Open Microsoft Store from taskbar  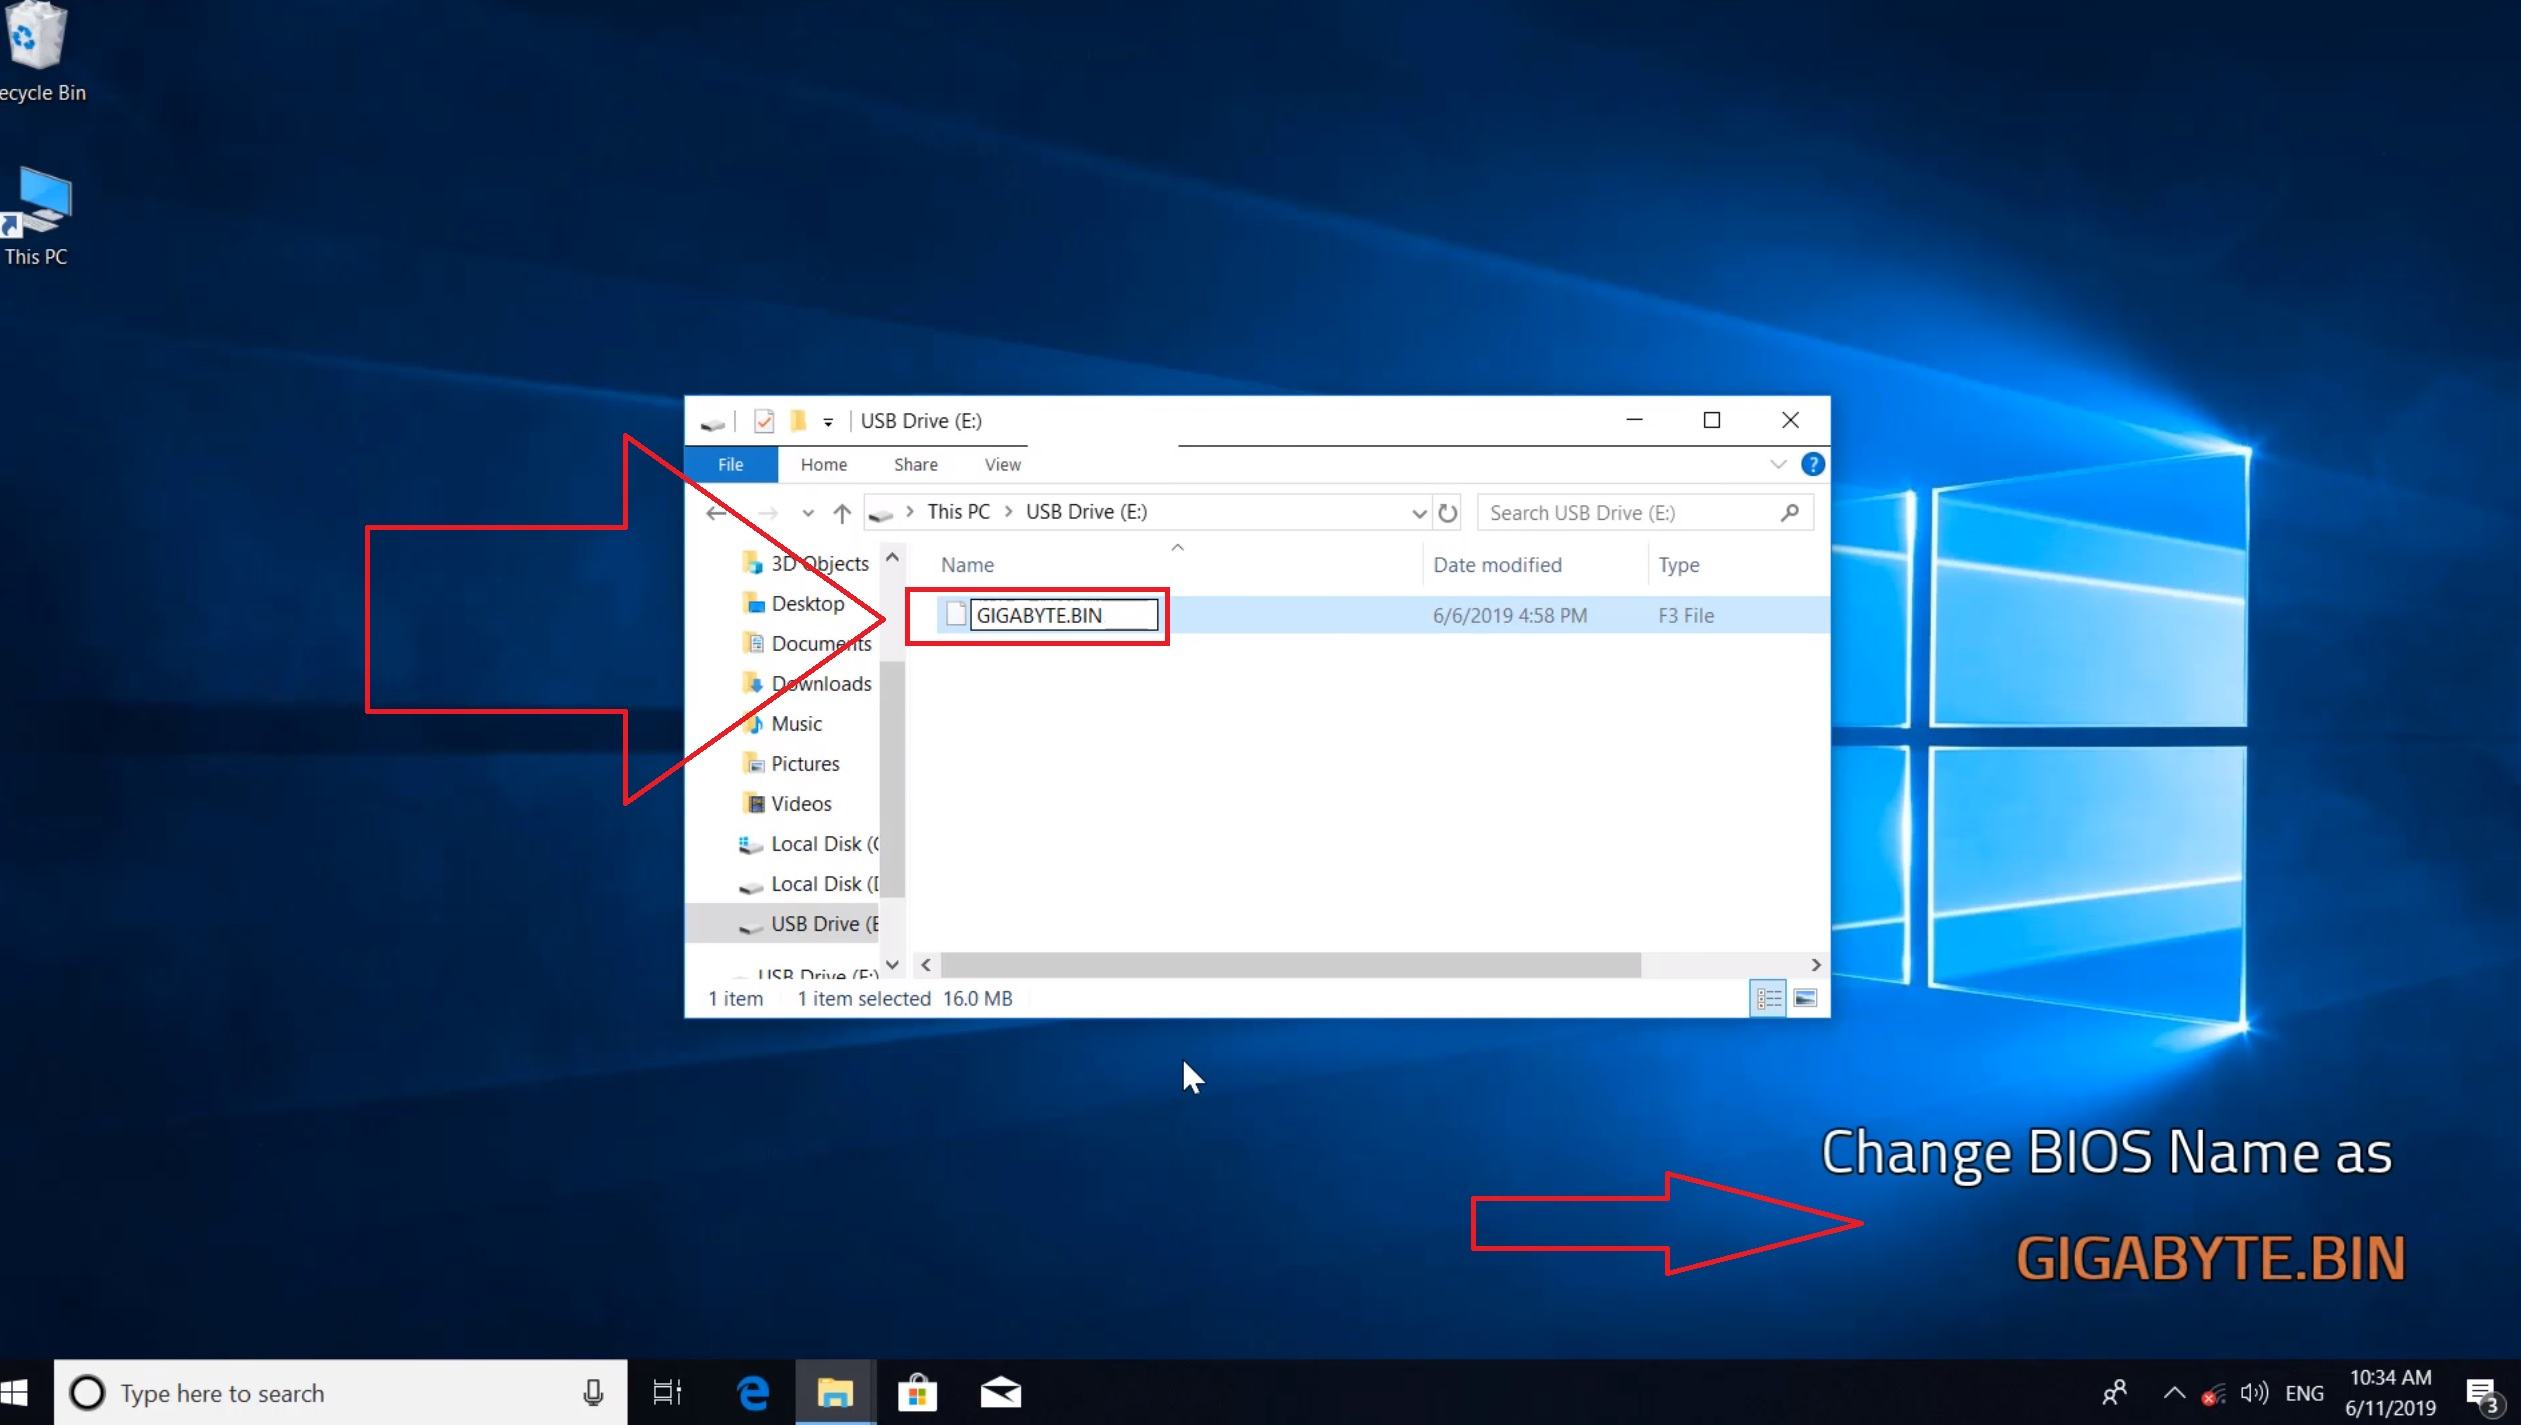click(916, 1392)
